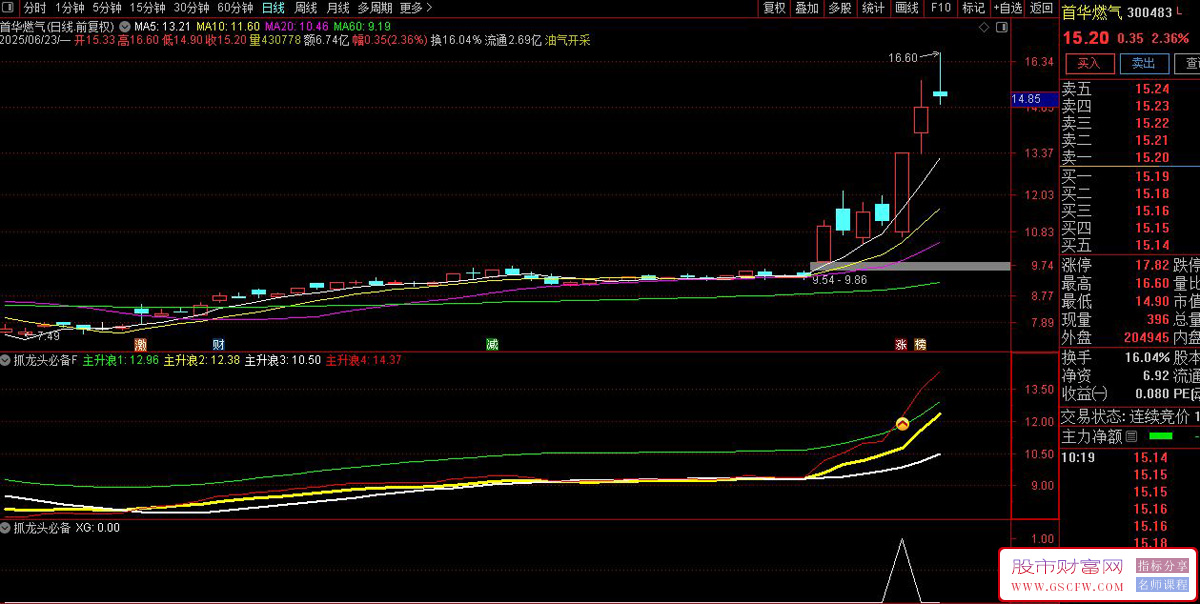
Task: Click the 多股 multi-stock button
Action: coord(840,7)
